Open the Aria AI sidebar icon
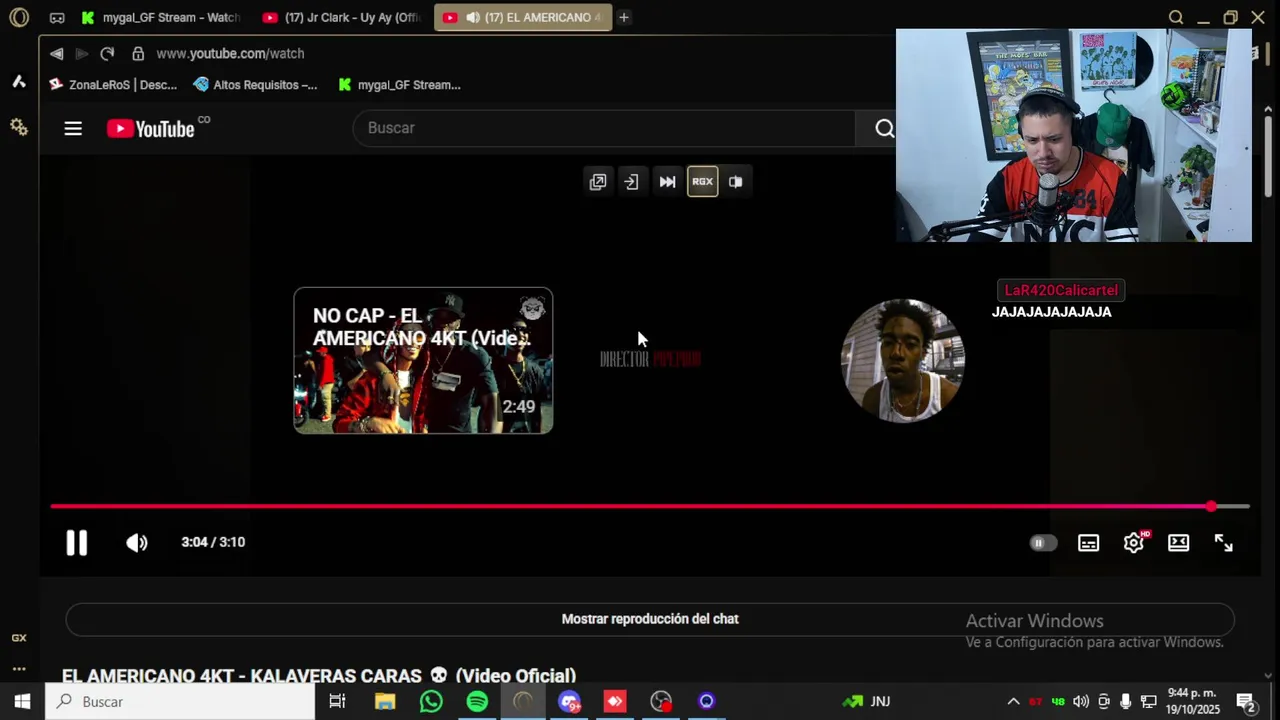 [19, 81]
